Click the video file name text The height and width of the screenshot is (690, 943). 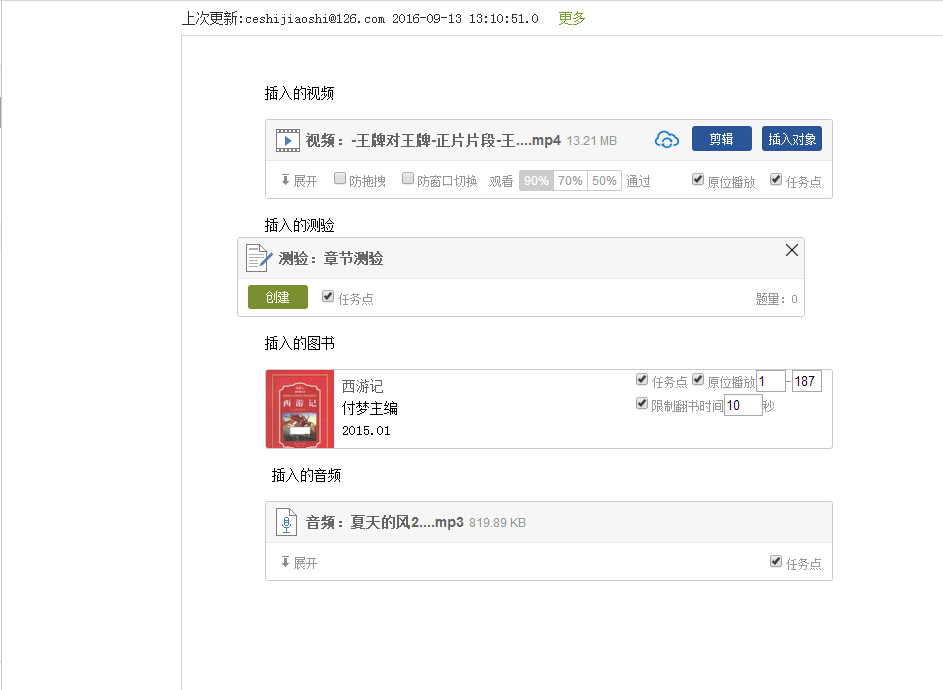point(433,140)
